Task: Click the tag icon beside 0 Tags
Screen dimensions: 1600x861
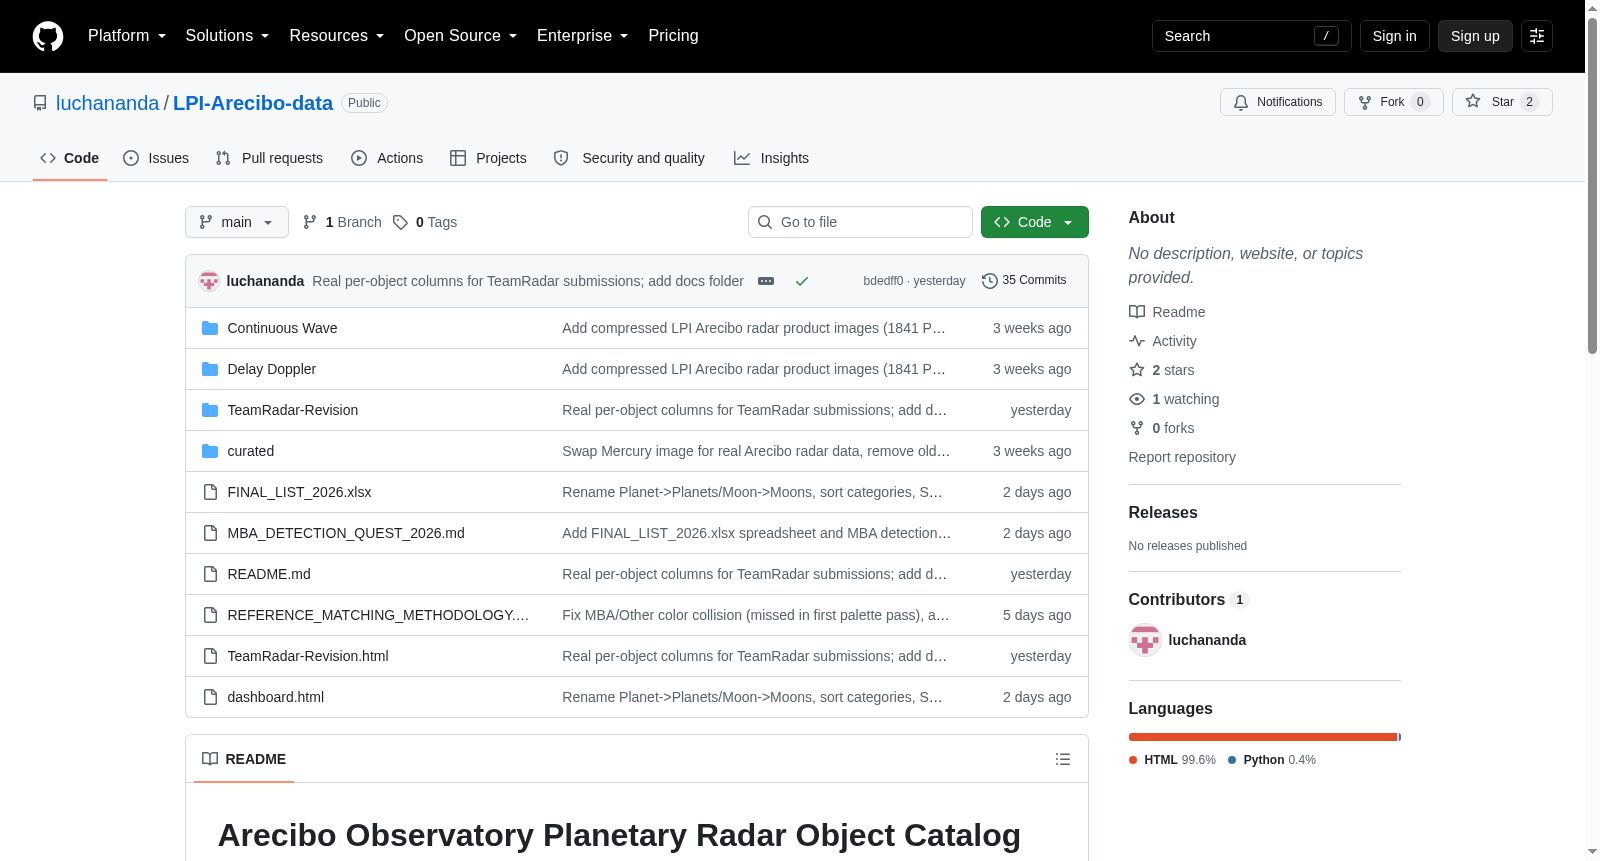Action: tap(400, 222)
